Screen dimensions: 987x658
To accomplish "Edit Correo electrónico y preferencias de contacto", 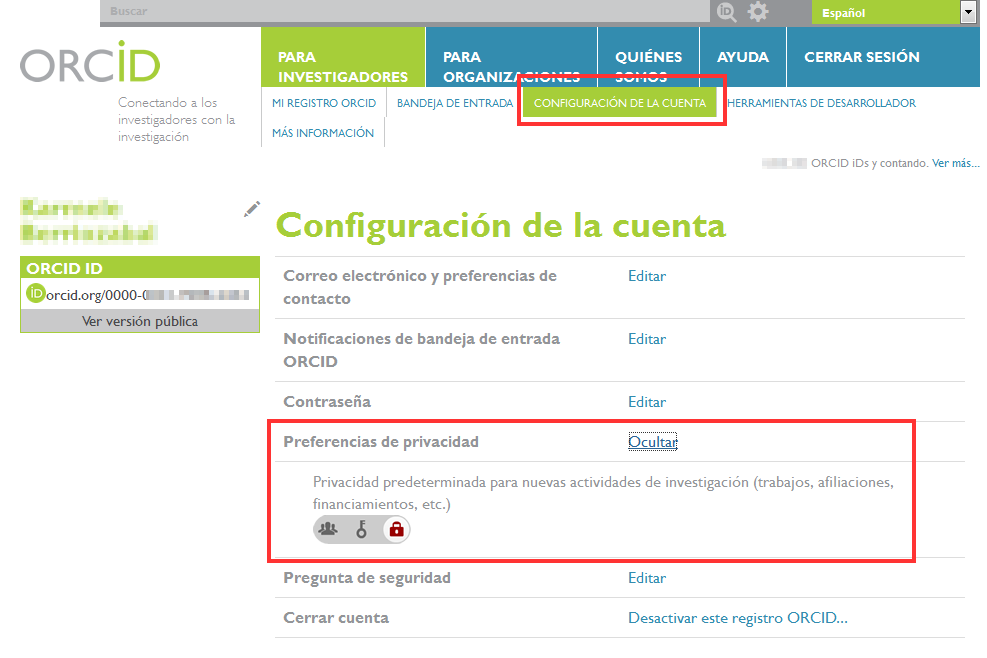I will (x=646, y=276).
